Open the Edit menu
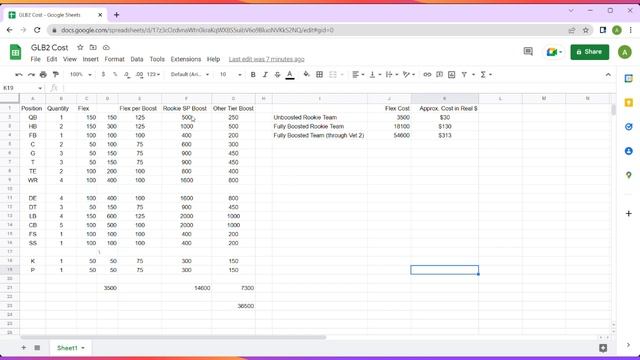The width and height of the screenshot is (640, 360). pos(52,59)
